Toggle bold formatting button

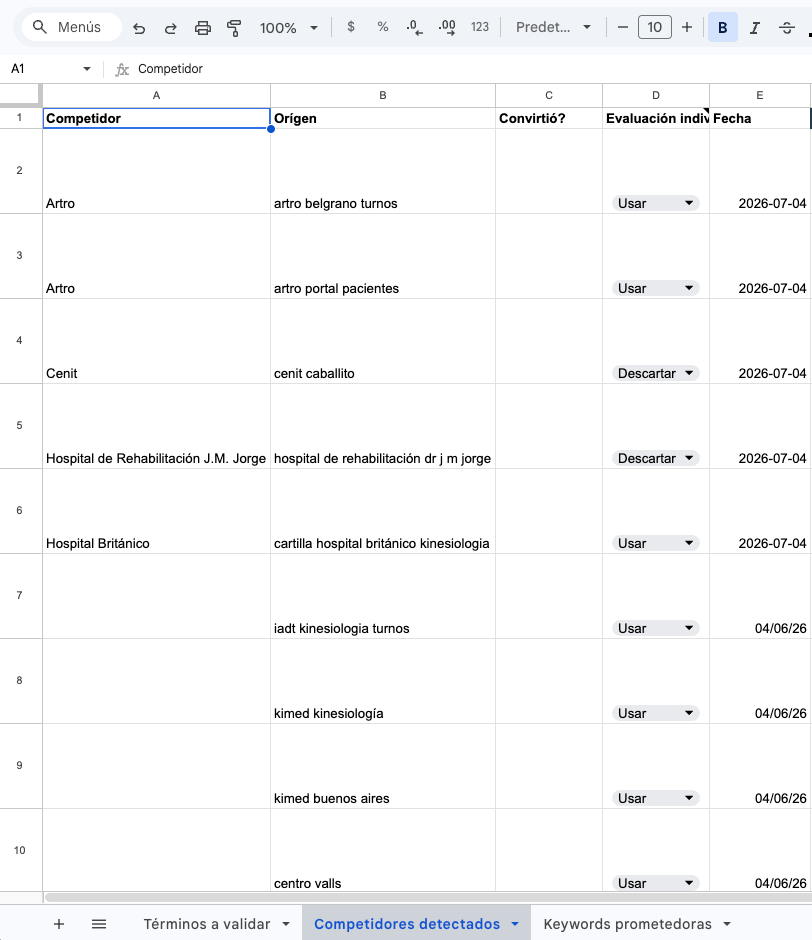point(723,28)
